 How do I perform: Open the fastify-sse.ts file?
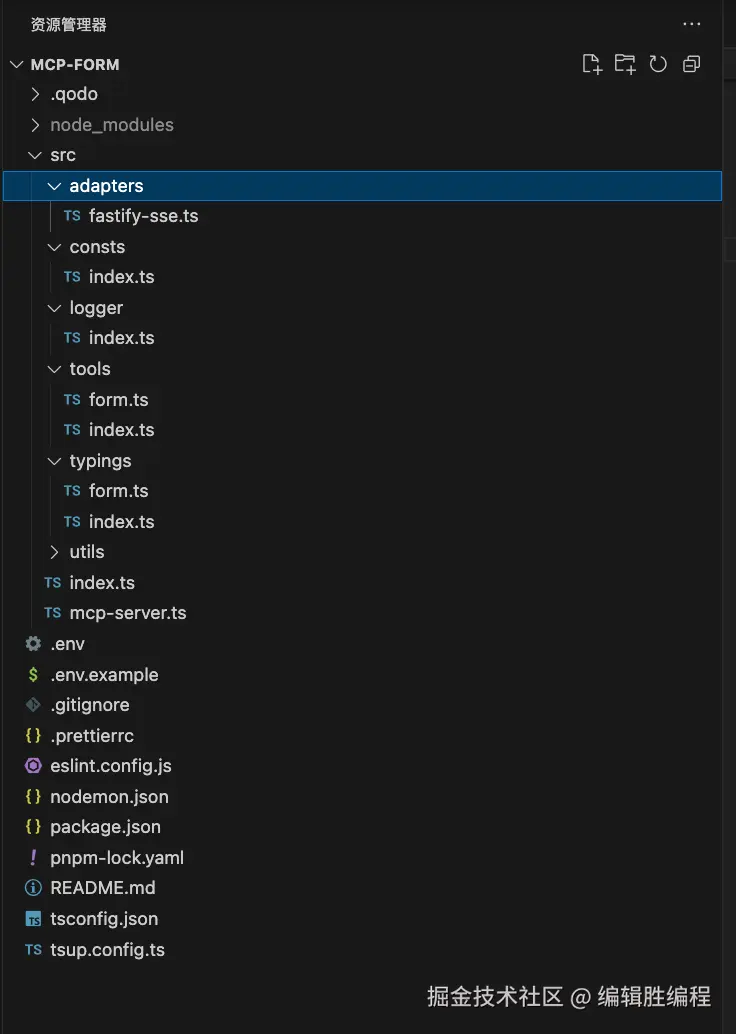click(x=143, y=216)
